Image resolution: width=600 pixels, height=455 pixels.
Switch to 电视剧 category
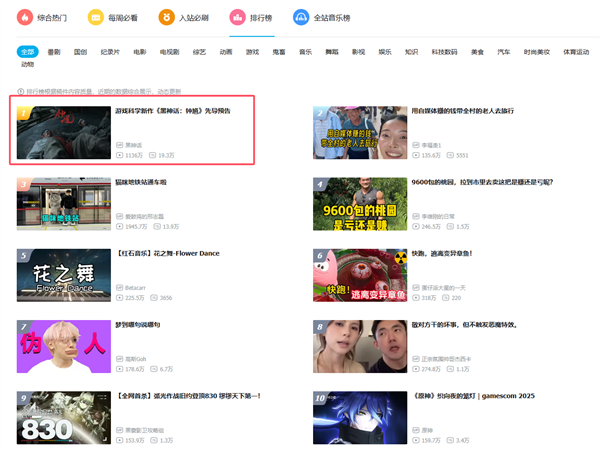pyautogui.click(x=170, y=52)
